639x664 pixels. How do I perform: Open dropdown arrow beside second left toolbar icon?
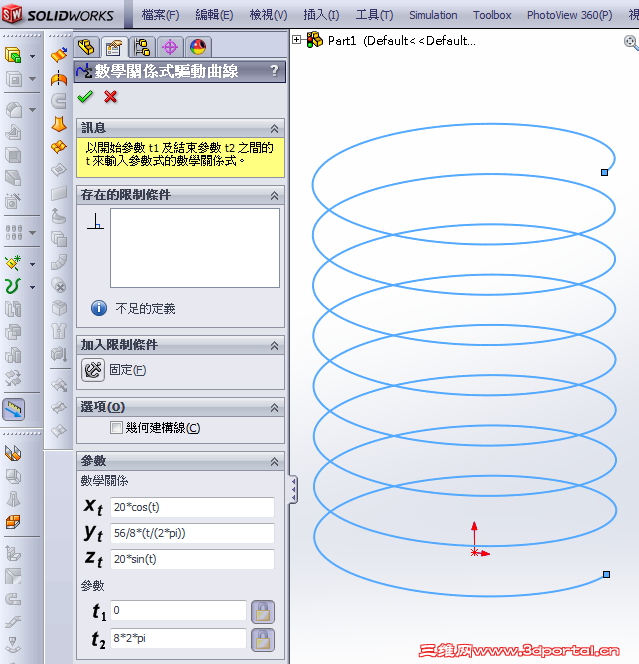32,79
